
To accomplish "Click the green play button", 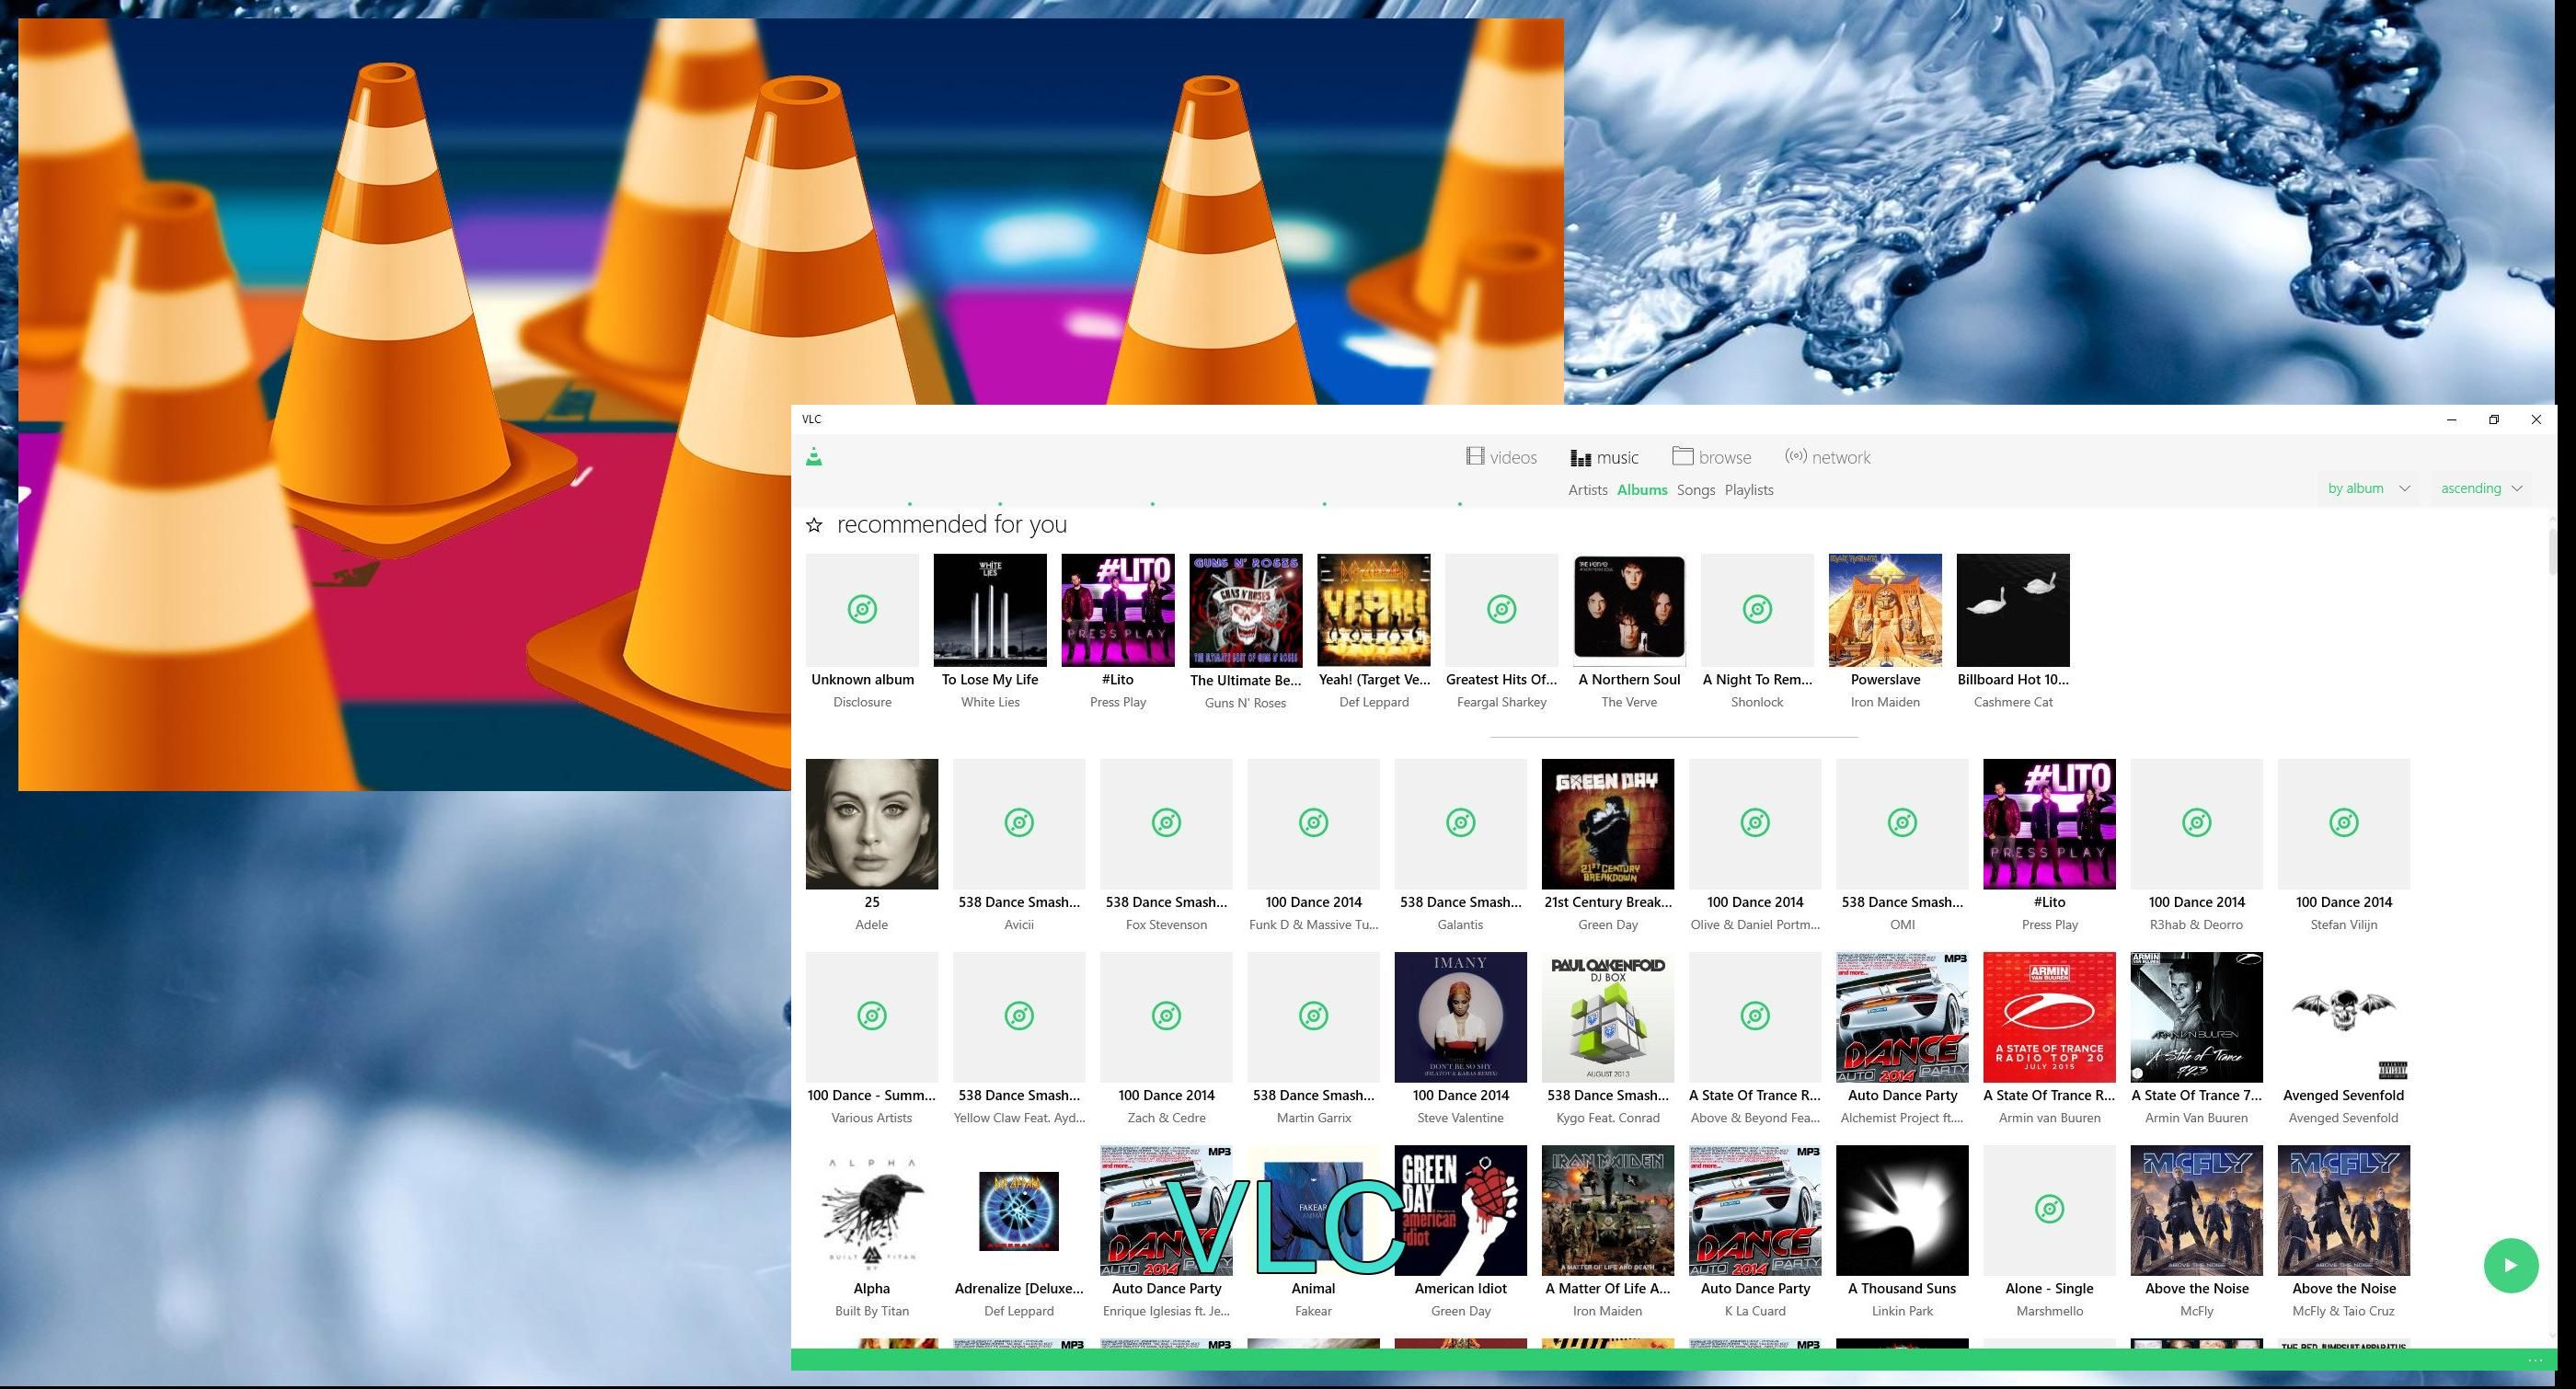I will tap(2510, 1265).
